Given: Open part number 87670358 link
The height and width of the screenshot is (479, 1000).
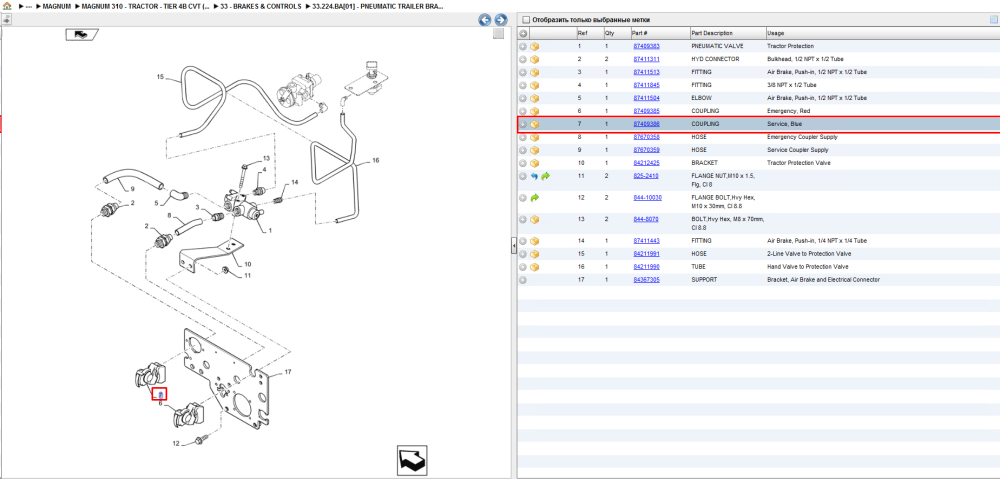Looking at the screenshot, I should [646, 136].
